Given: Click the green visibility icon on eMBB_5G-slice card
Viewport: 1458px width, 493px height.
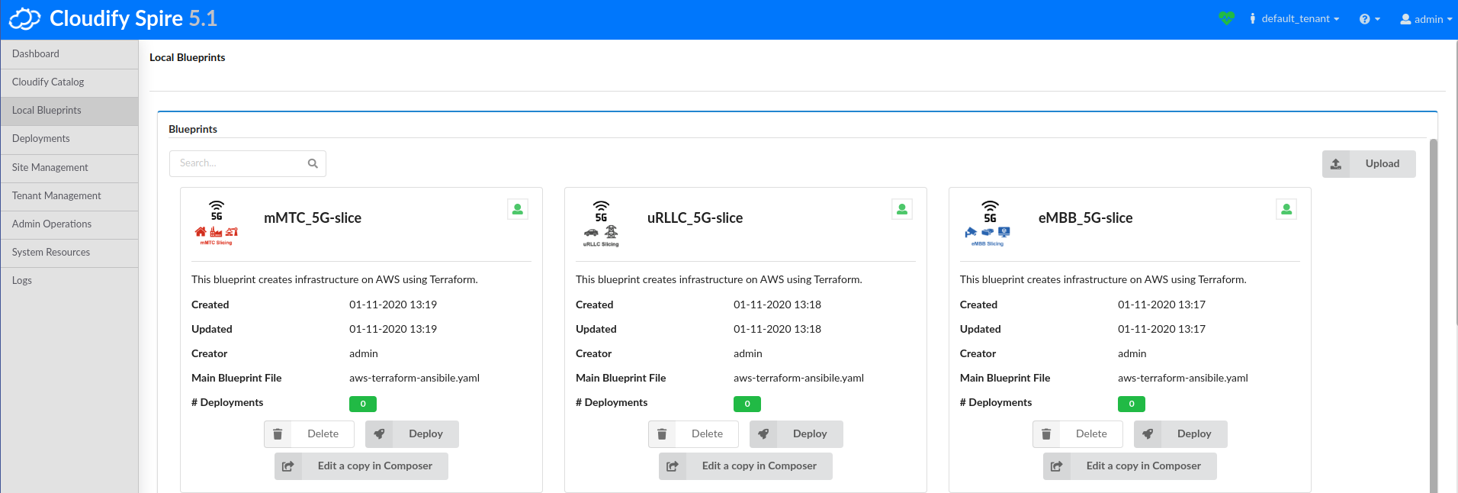Looking at the screenshot, I should 1287,209.
